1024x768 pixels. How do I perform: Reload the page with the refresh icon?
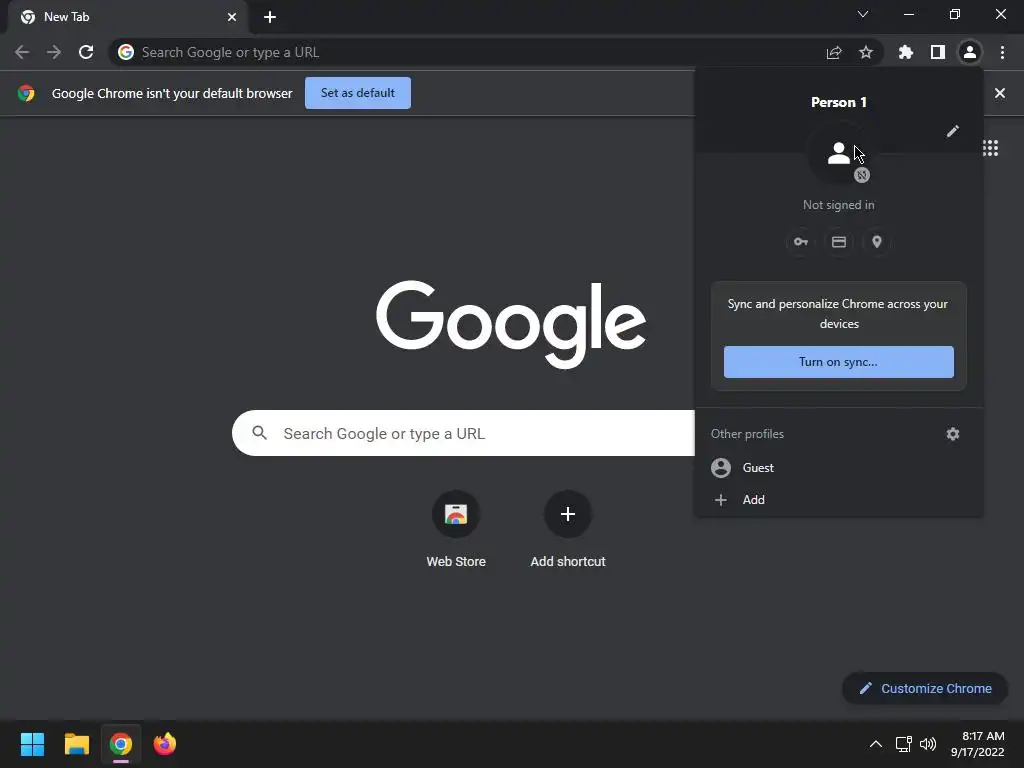86,52
